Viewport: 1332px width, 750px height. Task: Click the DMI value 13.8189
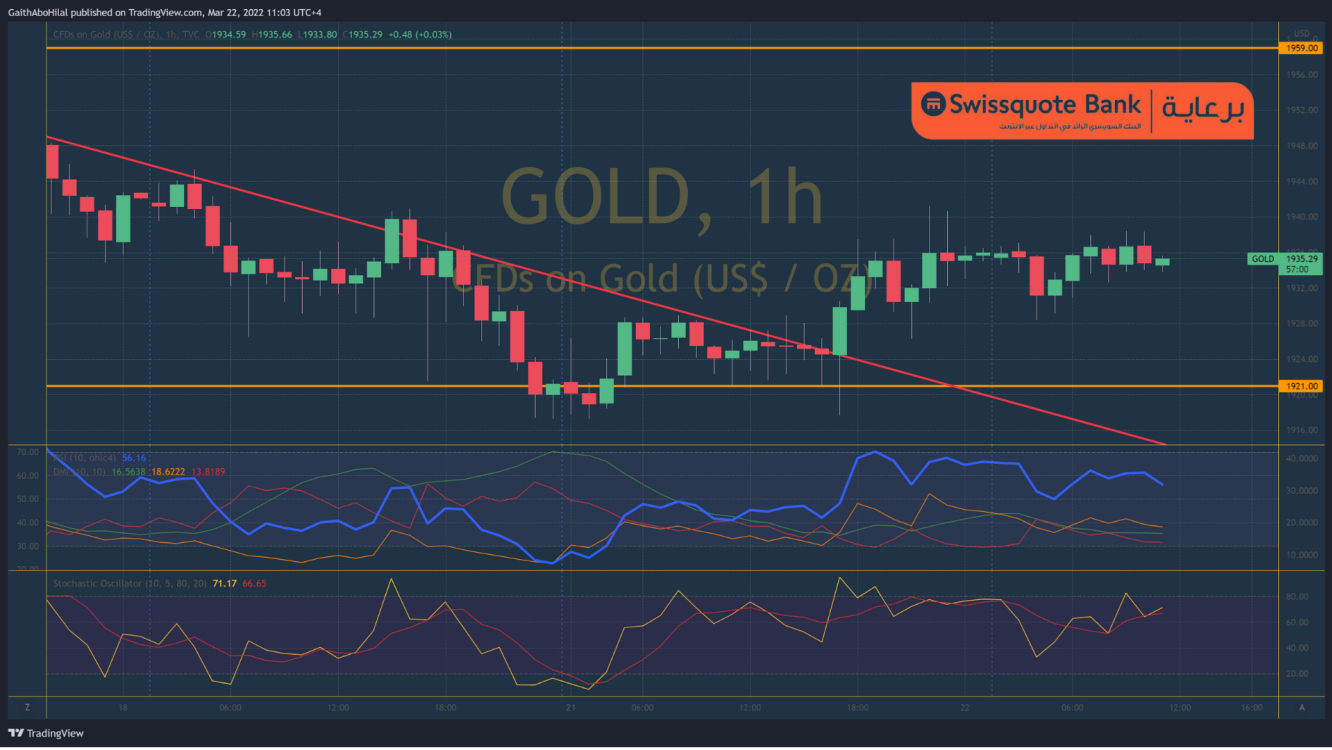208,470
